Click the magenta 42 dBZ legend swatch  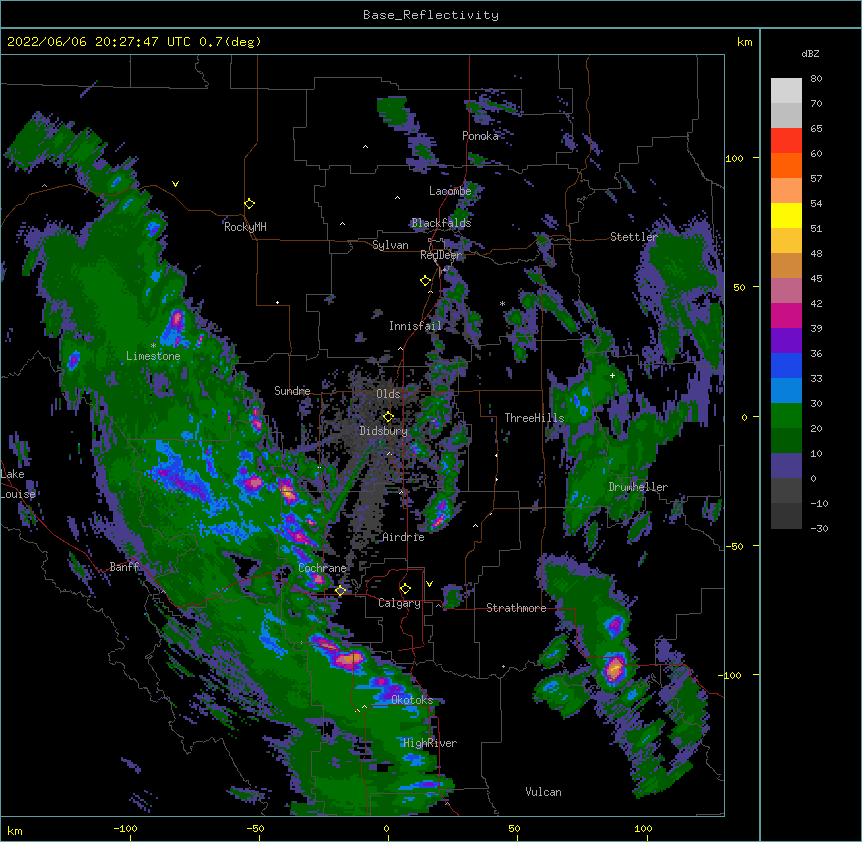click(x=786, y=315)
